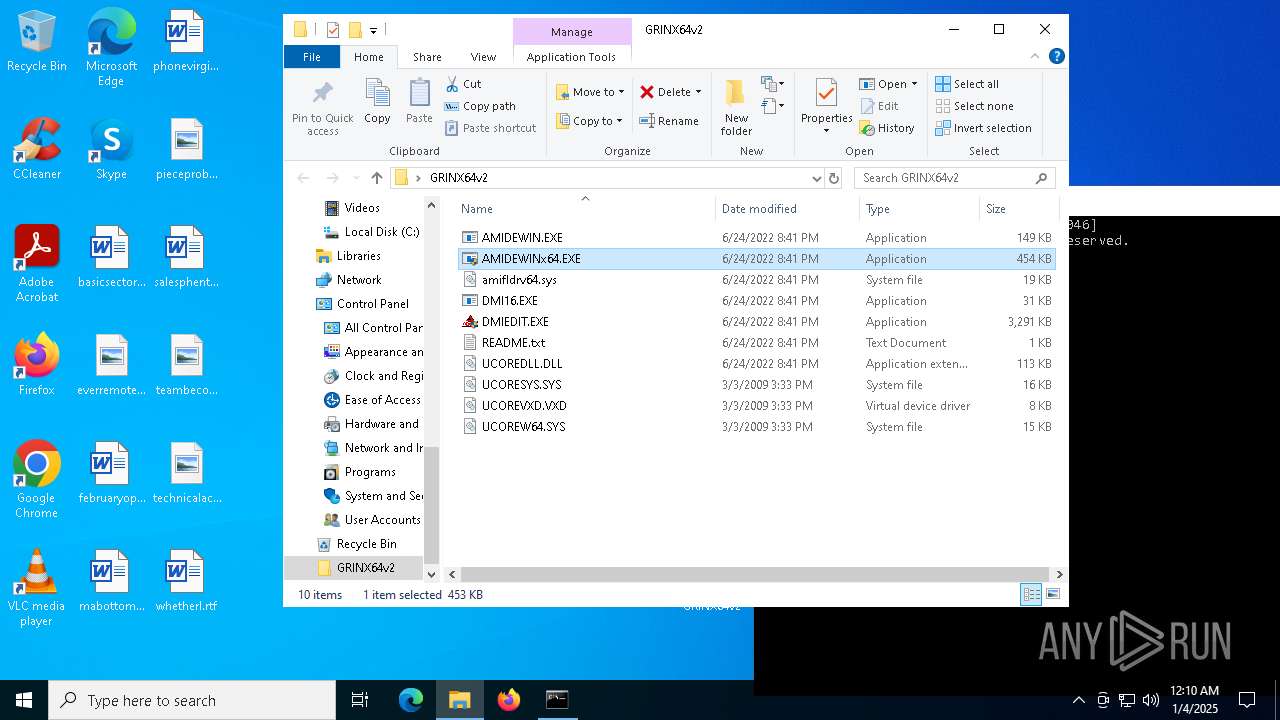
Task: Click Copy path in Clipboard group
Action: [480, 106]
